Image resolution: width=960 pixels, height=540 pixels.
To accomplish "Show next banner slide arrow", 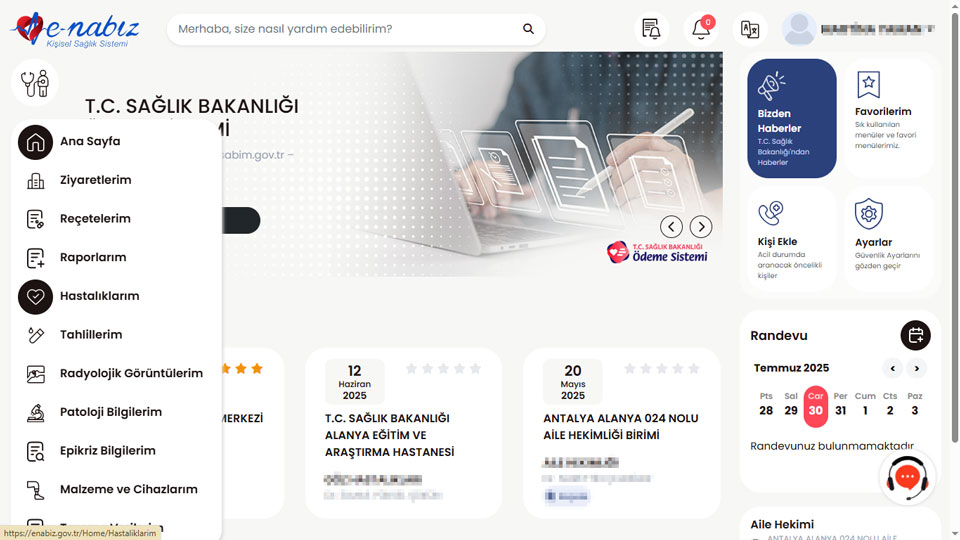I will (x=701, y=227).
